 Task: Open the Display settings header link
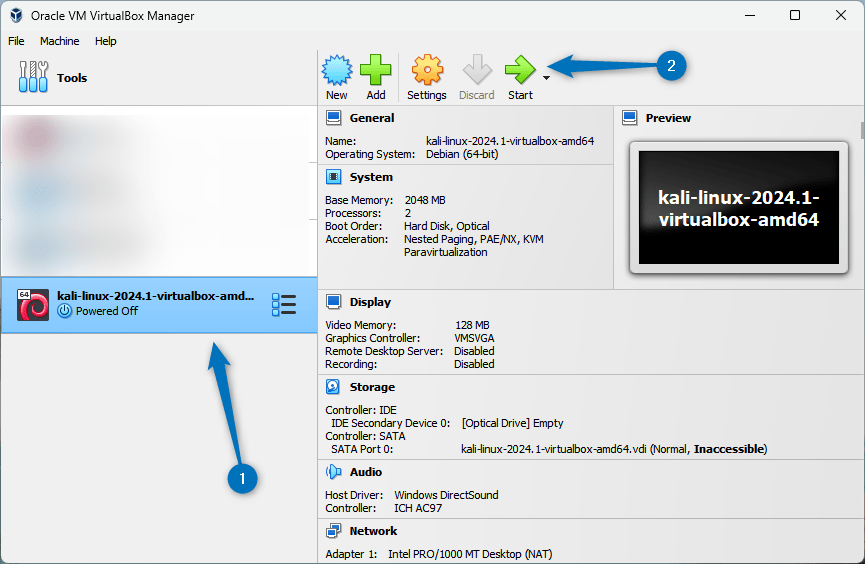tap(370, 302)
